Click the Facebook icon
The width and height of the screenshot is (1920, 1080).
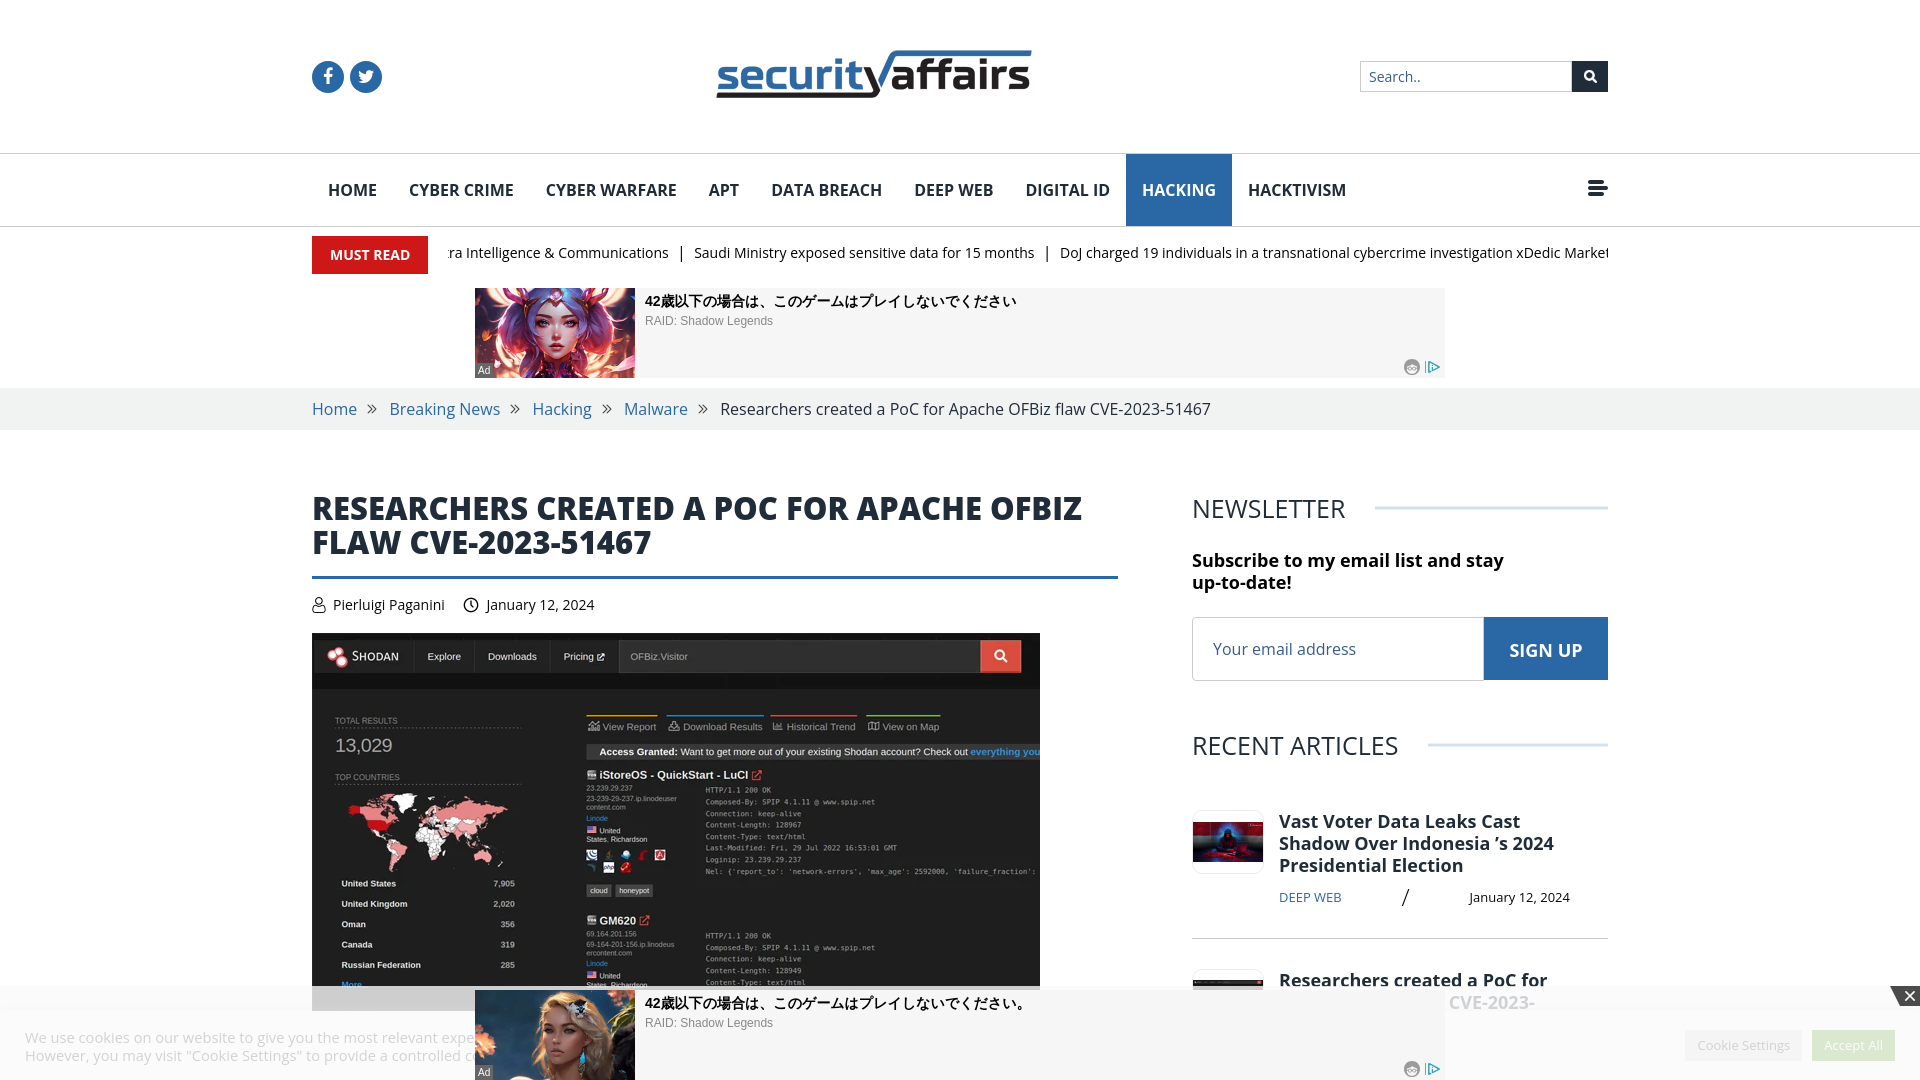point(327,75)
